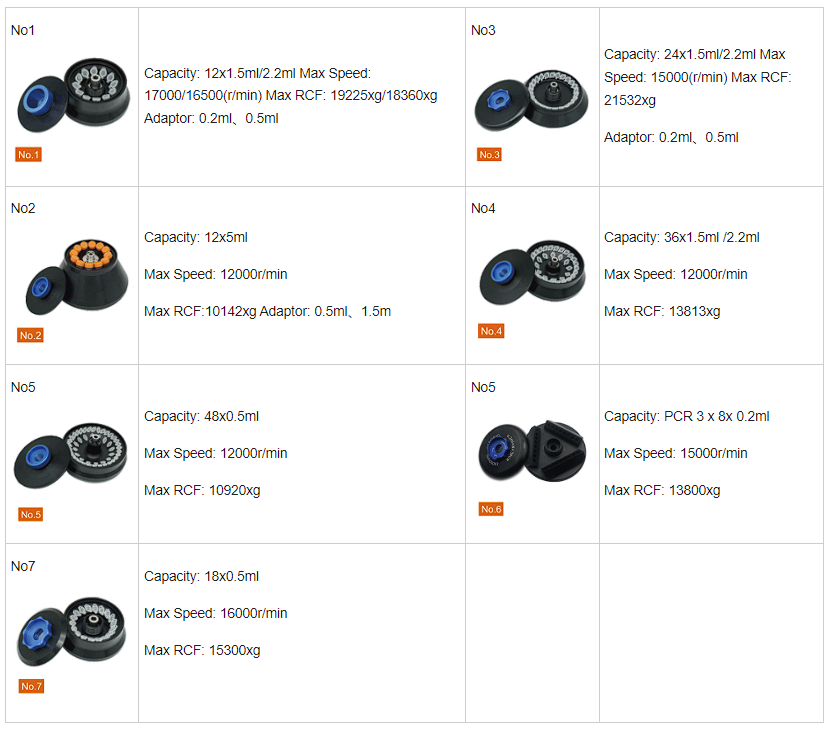Click the "Max RCF: 10920xg" line

(x=202, y=490)
